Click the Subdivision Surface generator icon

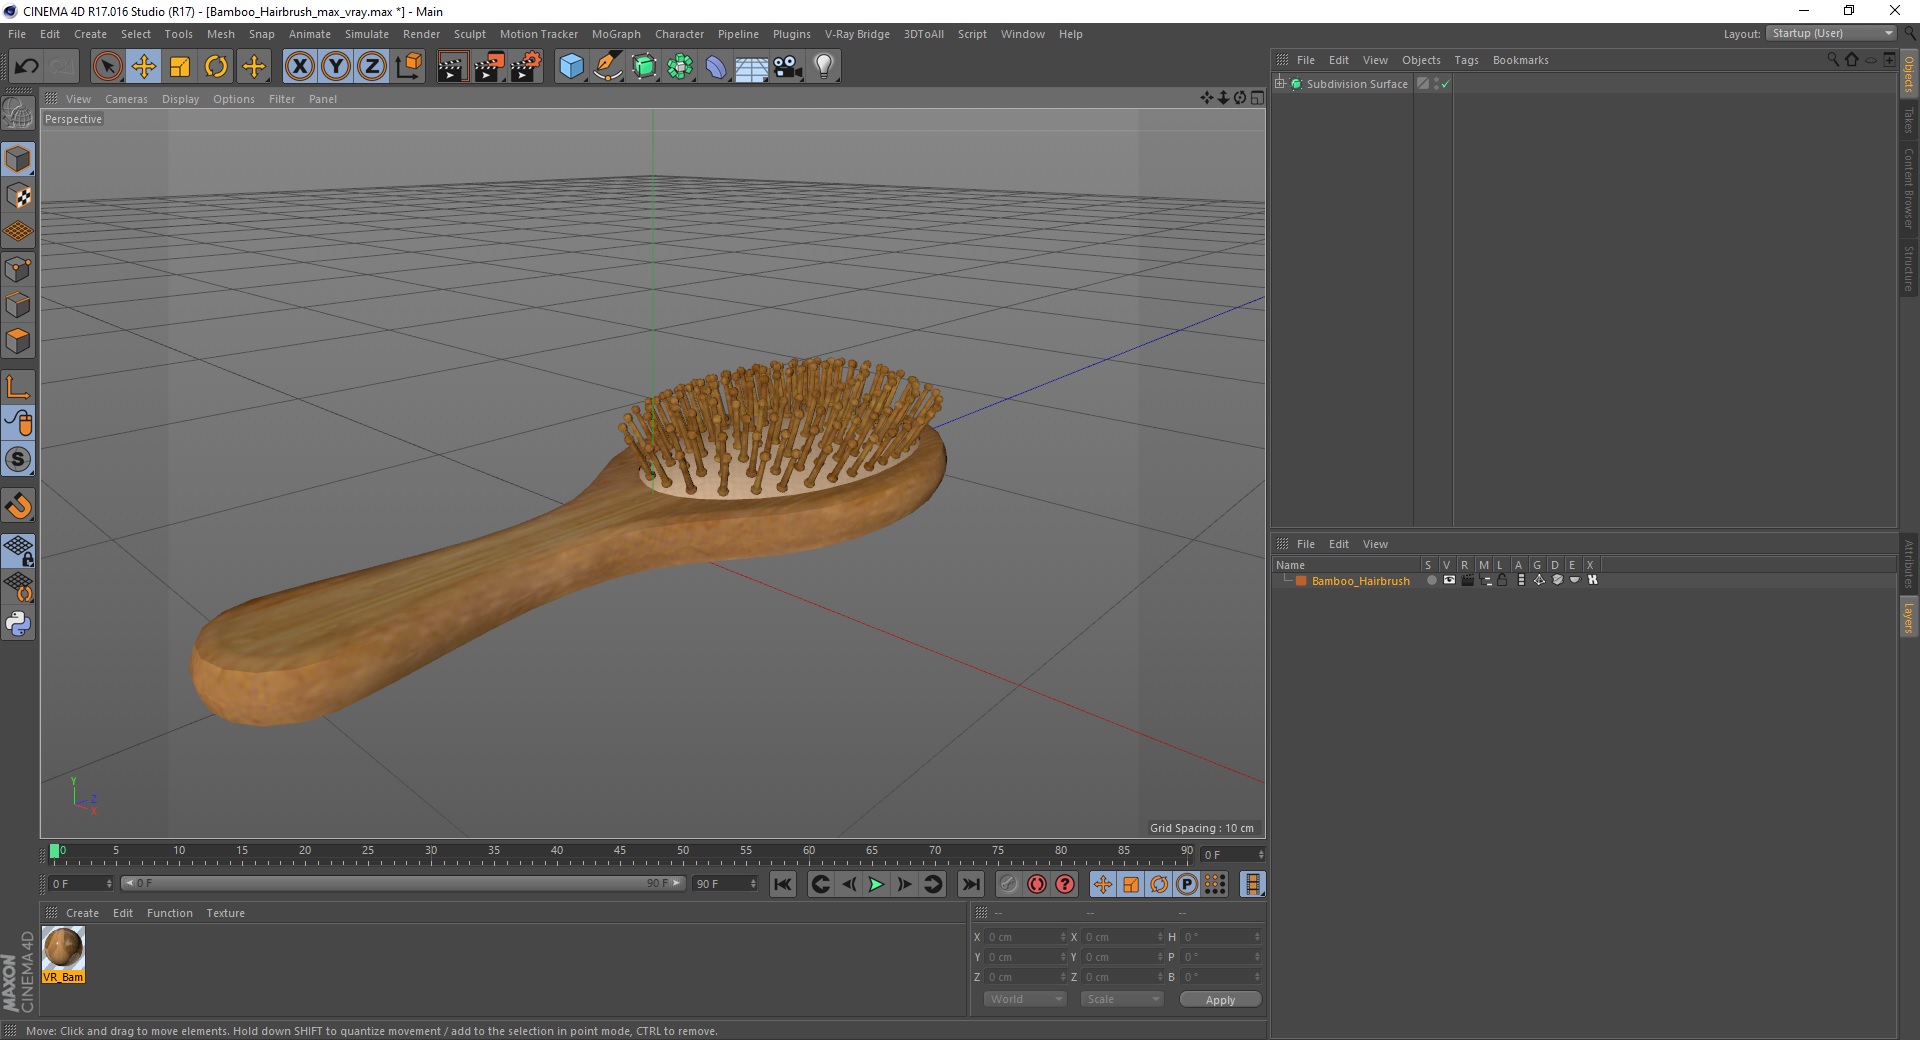644,67
